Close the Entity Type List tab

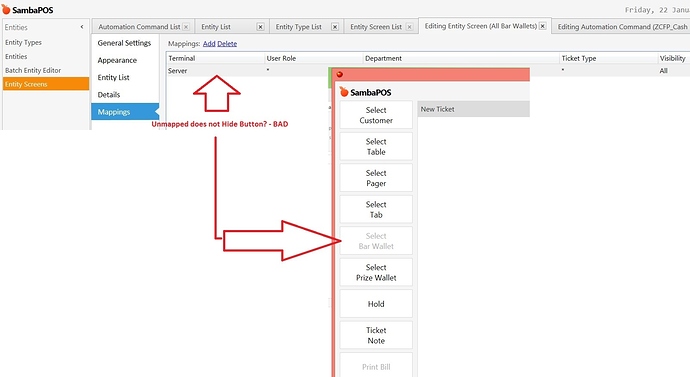pyautogui.click(x=335, y=27)
